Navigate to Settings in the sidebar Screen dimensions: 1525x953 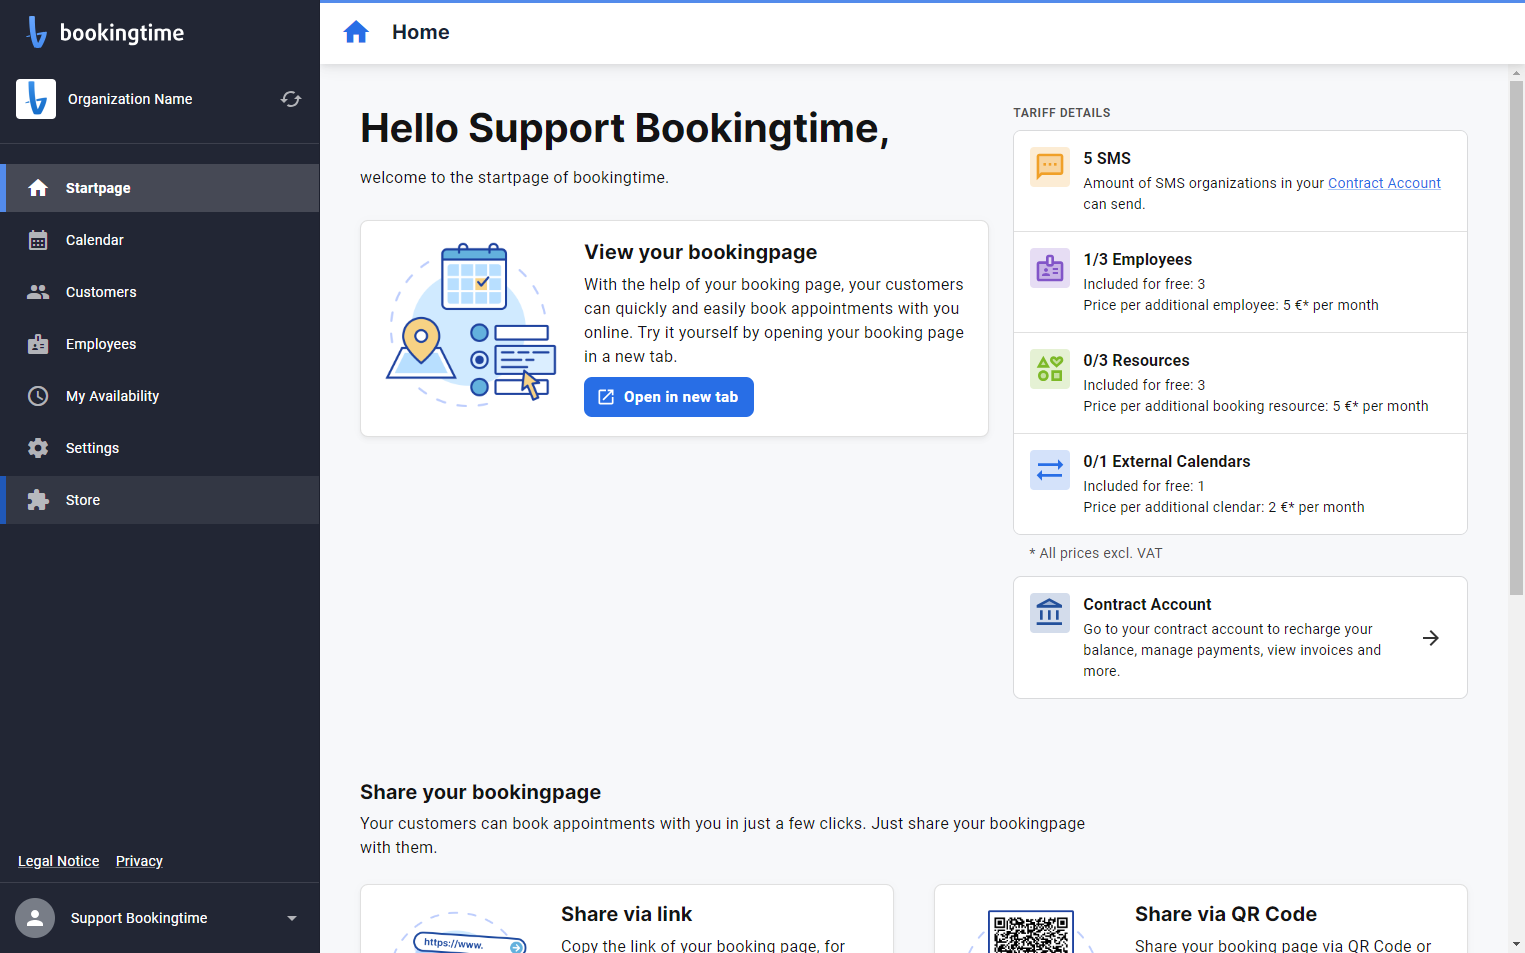coord(160,448)
